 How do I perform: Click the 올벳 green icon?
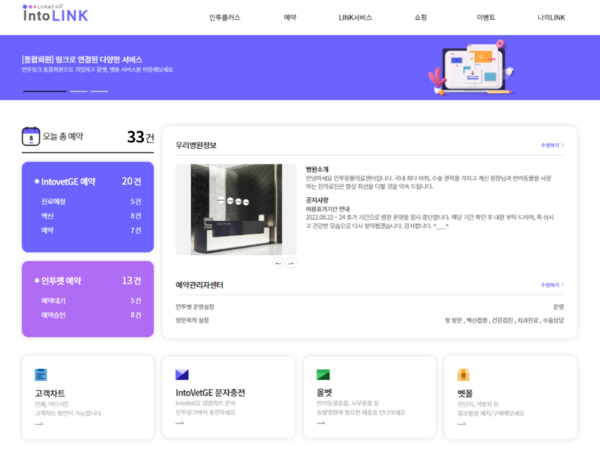[x=323, y=374]
